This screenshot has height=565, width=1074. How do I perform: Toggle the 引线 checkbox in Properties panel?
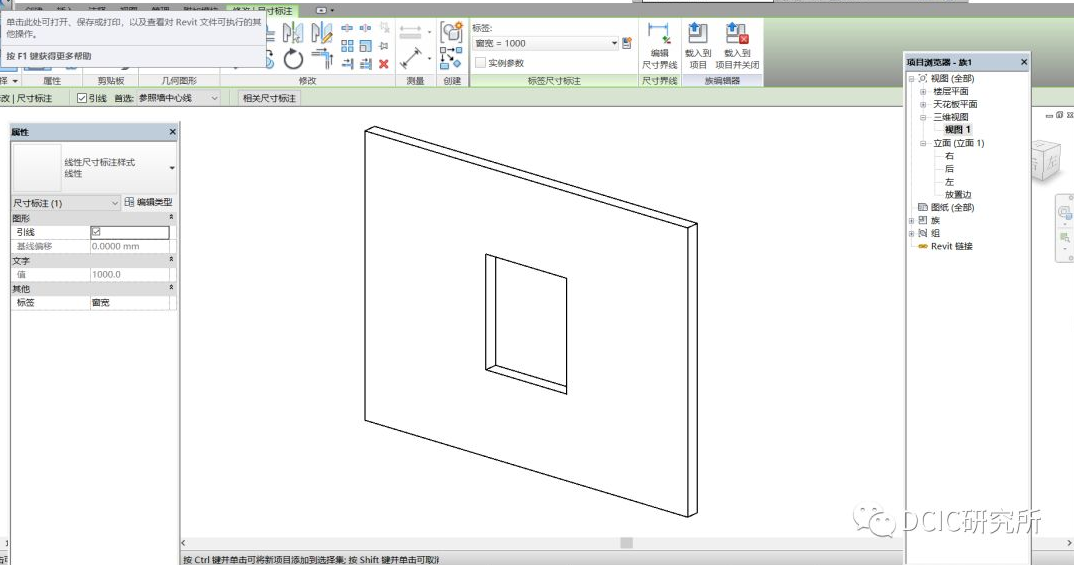click(96, 232)
